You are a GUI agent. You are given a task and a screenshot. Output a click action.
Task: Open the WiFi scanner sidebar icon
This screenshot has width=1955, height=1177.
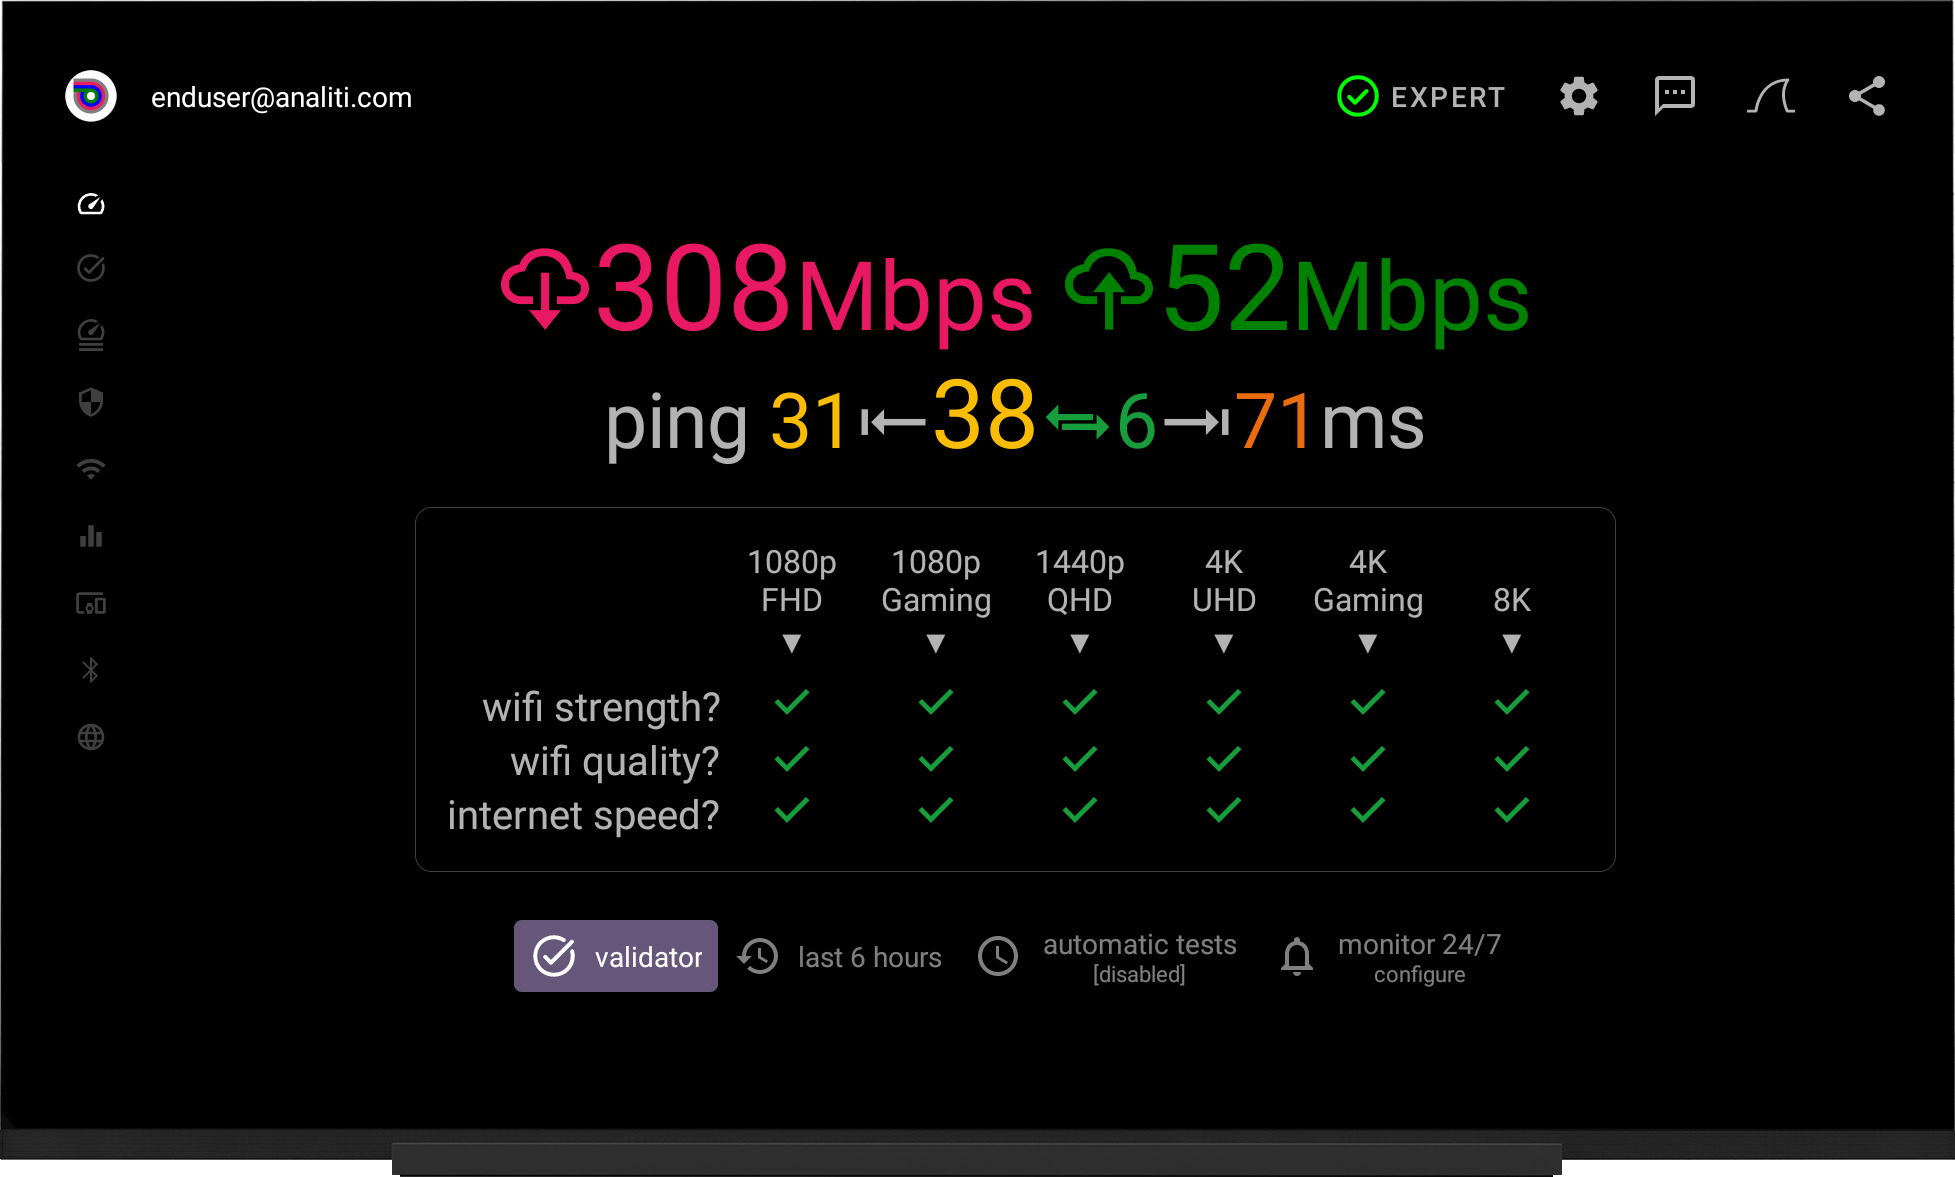tap(91, 469)
